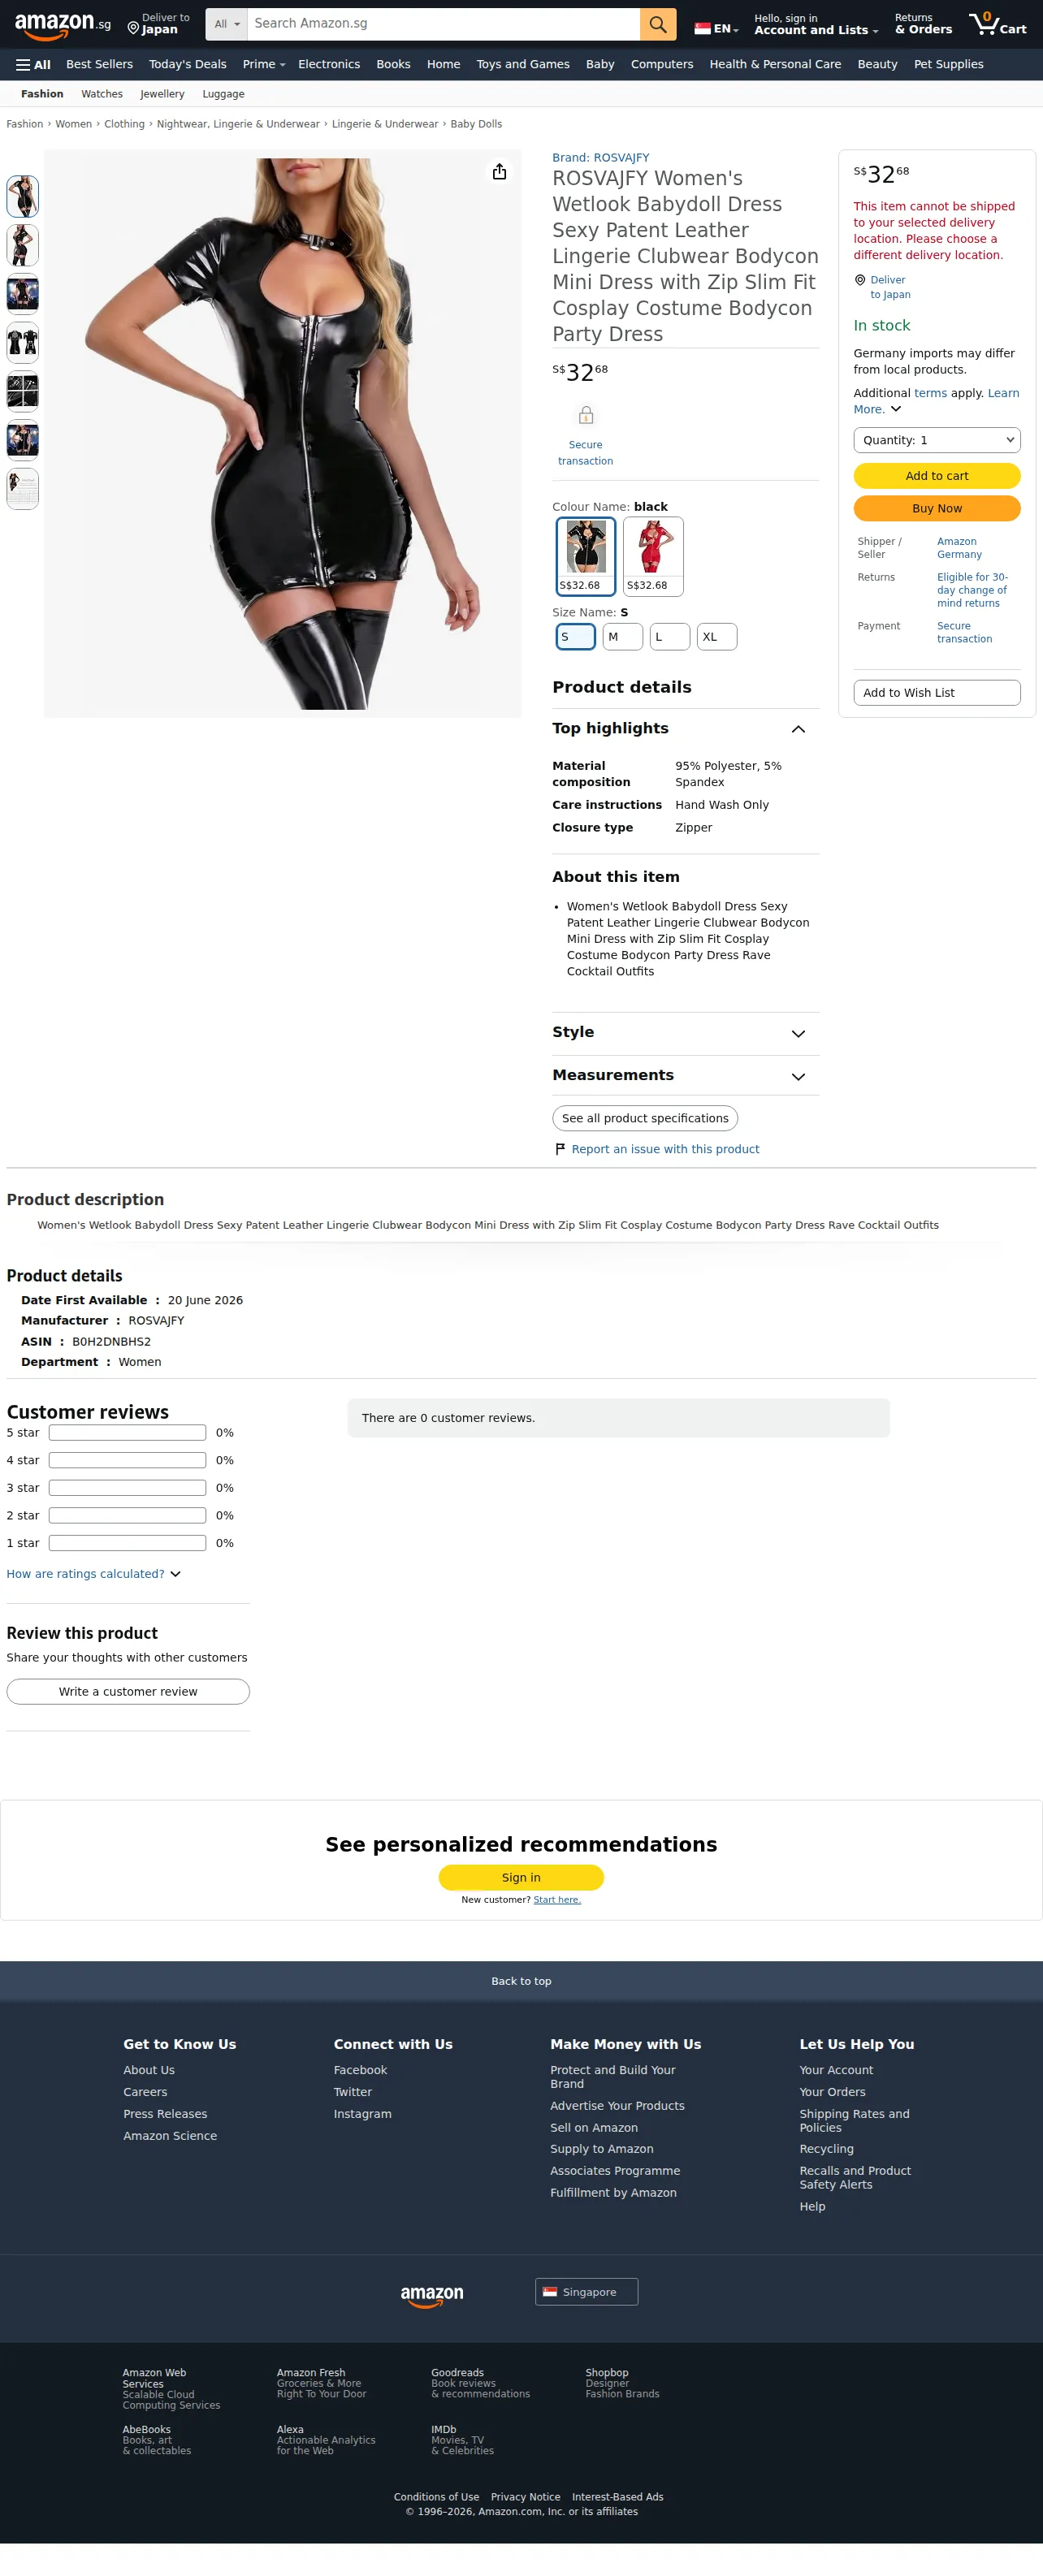The width and height of the screenshot is (1043, 2576).
Task: Choose size L option
Action: (669, 637)
